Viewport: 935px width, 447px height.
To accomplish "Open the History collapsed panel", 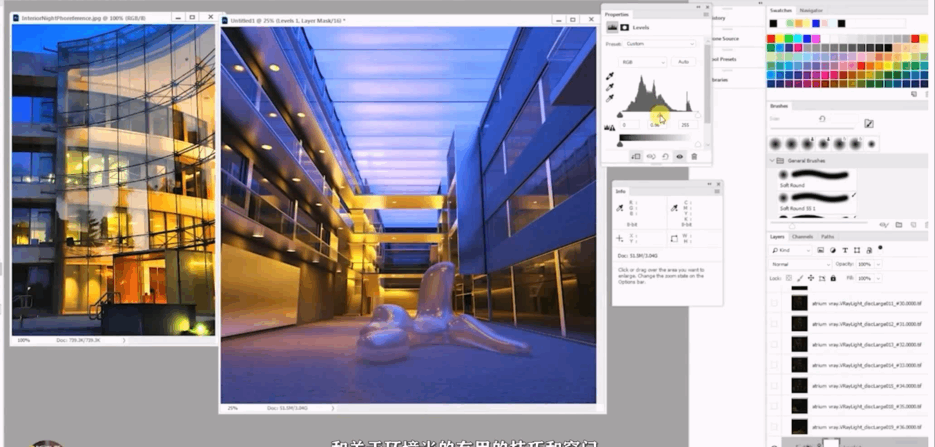I will pos(719,18).
